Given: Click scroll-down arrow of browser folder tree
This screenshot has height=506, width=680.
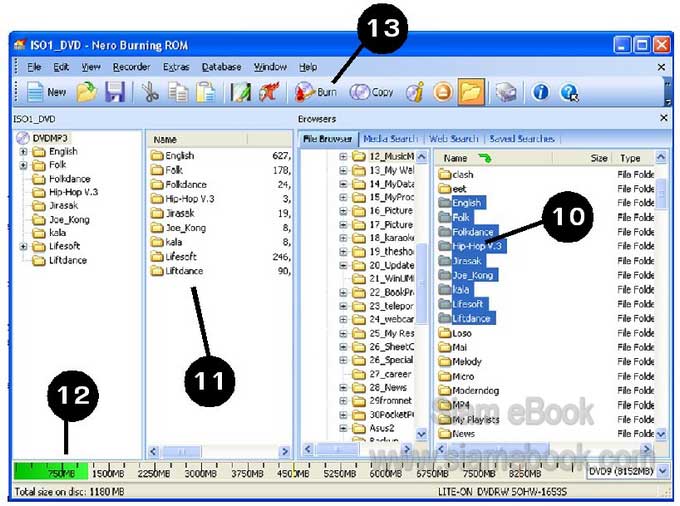Looking at the screenshot, I should [x=421, y=434].
